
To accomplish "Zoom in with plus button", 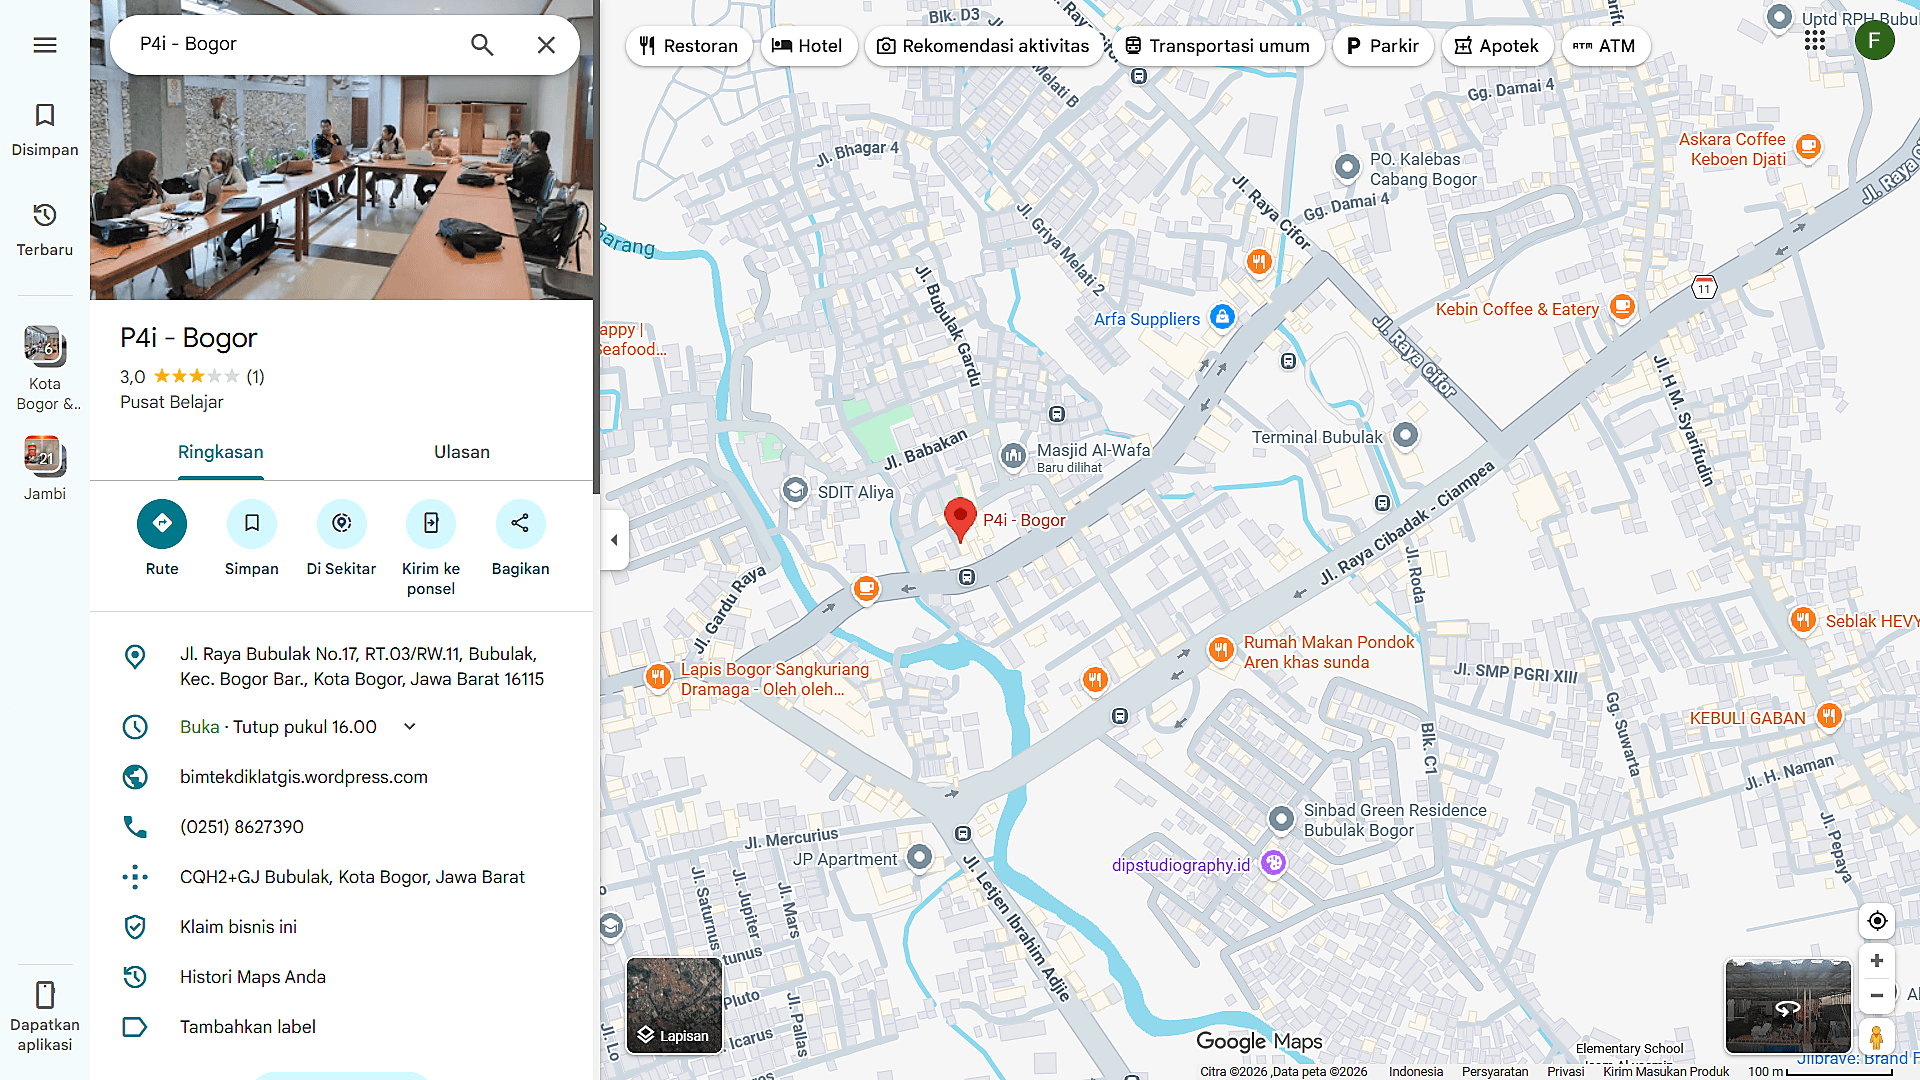I will 1877,961.
